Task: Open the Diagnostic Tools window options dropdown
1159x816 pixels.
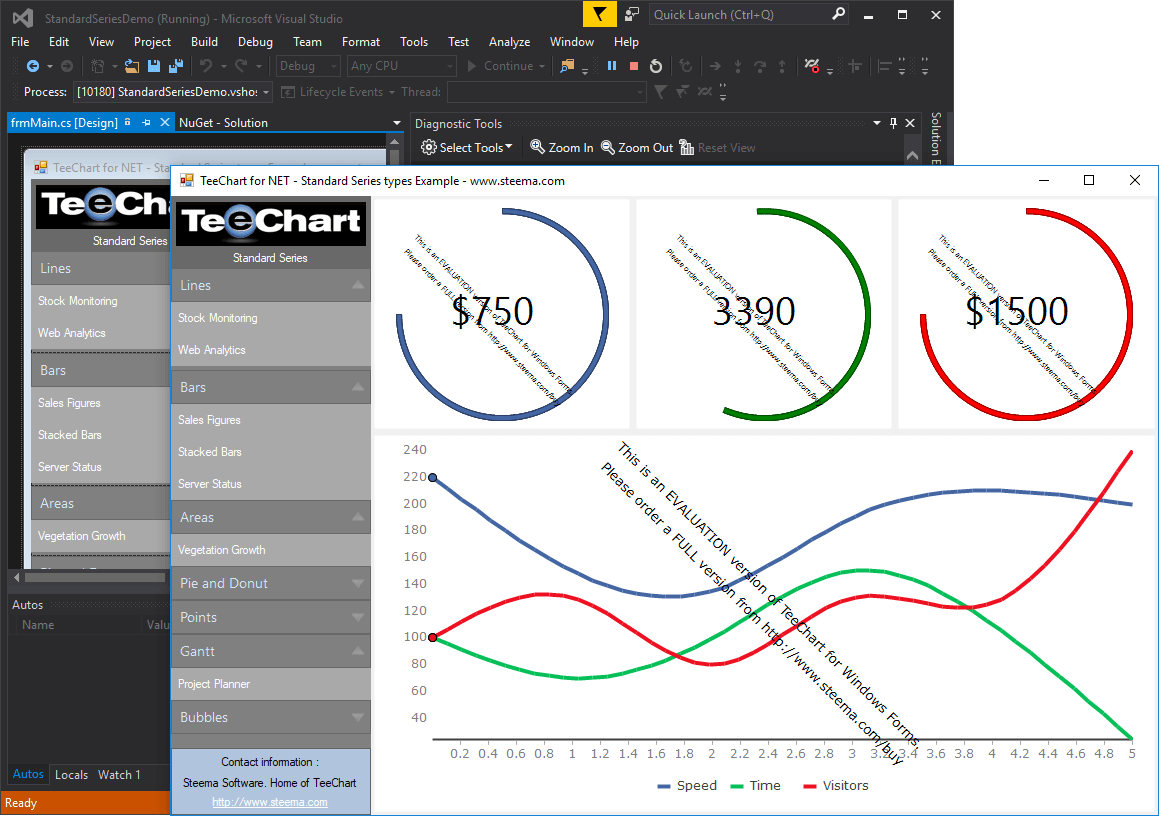Action: 877,123
